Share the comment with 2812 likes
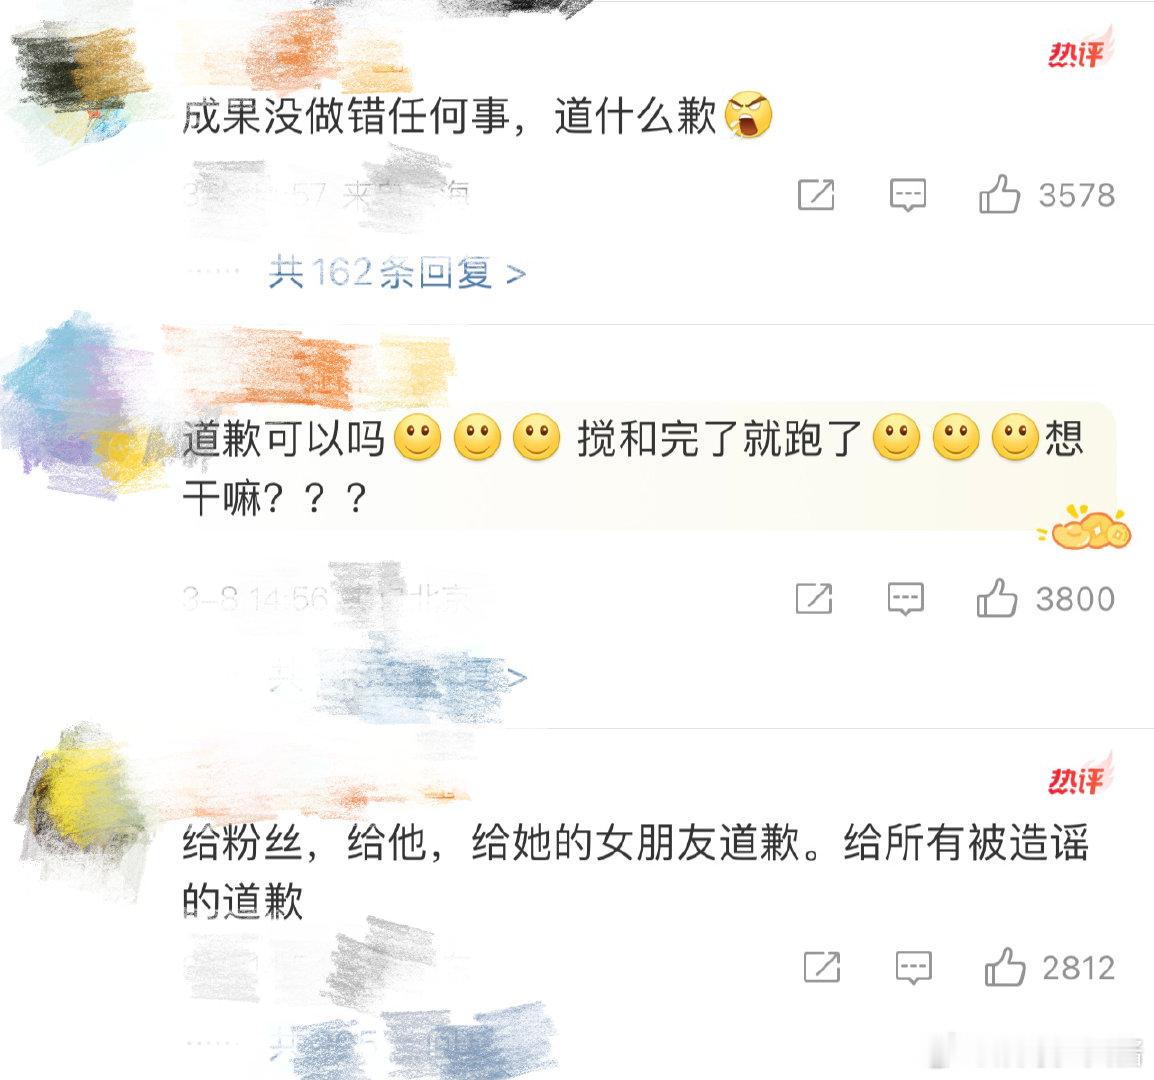1154x1080 pixels. [822, 967]
